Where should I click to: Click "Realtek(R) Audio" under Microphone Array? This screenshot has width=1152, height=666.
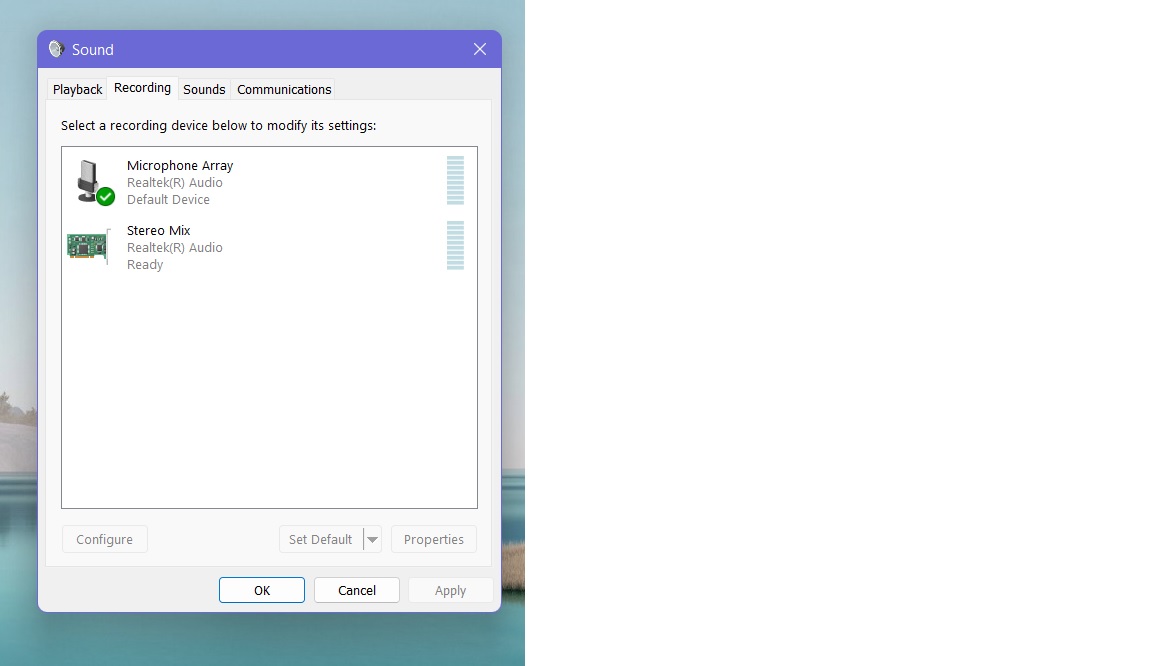coord(175,182)
